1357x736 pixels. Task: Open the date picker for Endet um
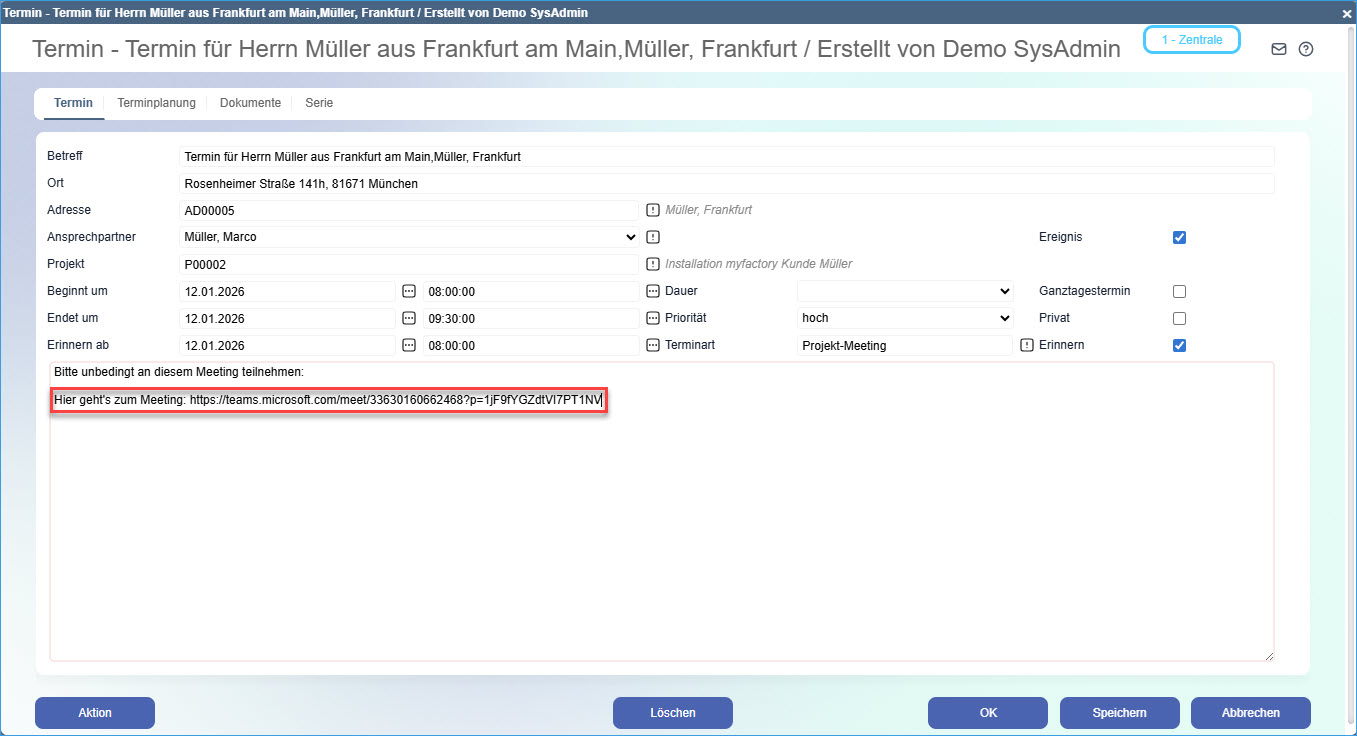click(x=408, y=318)
